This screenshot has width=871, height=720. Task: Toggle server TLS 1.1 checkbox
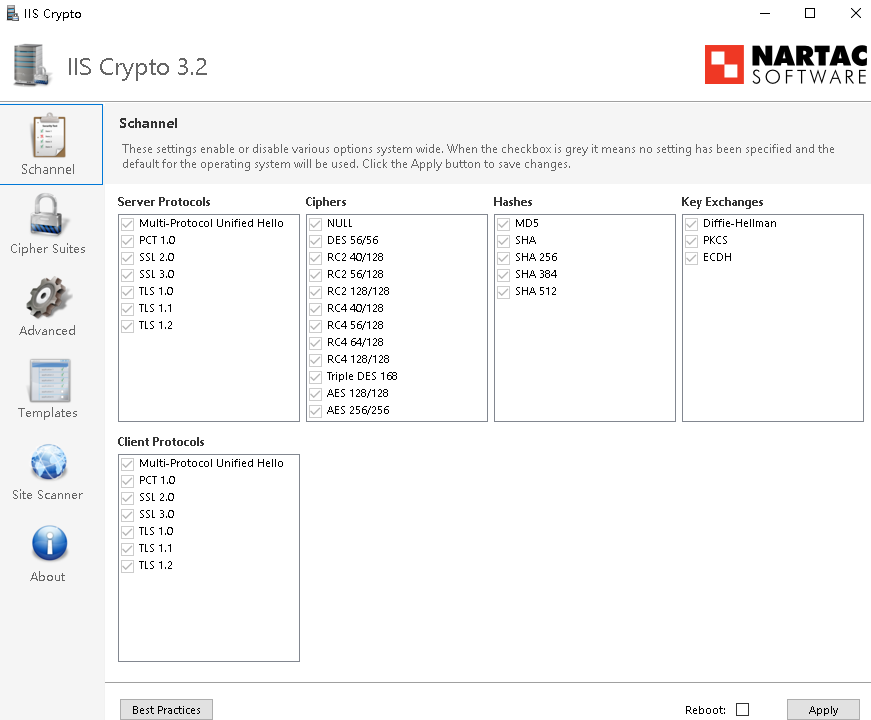pos(128,309)
